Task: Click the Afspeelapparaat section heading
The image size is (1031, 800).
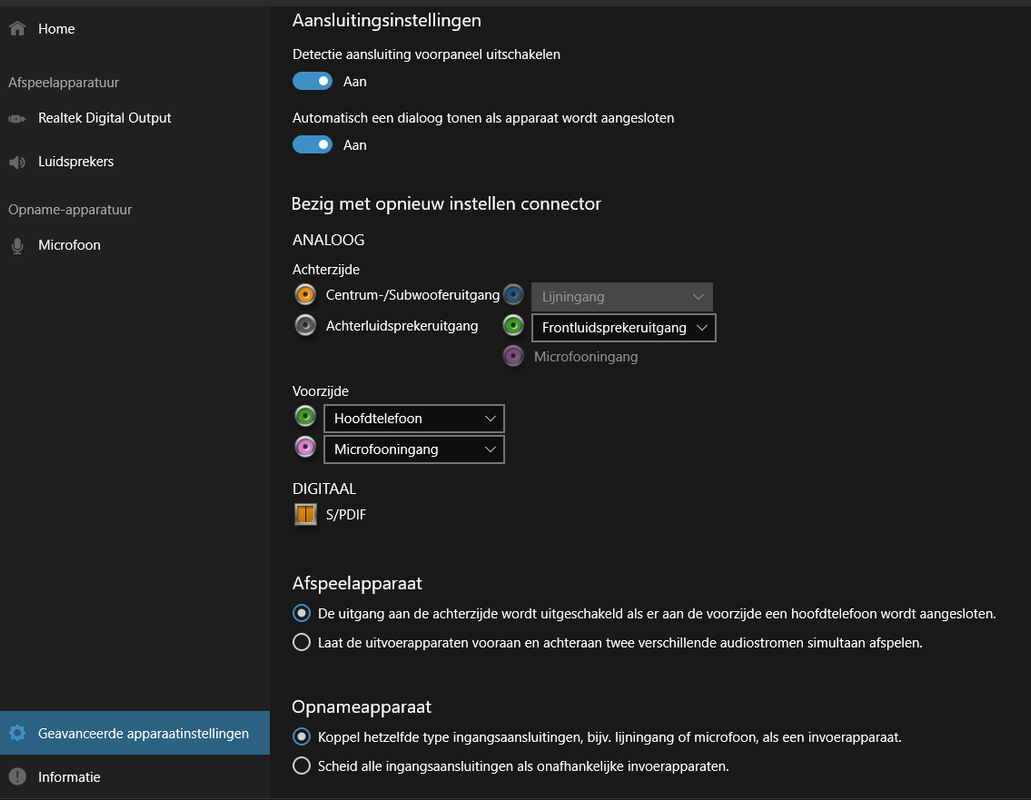Action: point(357,583)
